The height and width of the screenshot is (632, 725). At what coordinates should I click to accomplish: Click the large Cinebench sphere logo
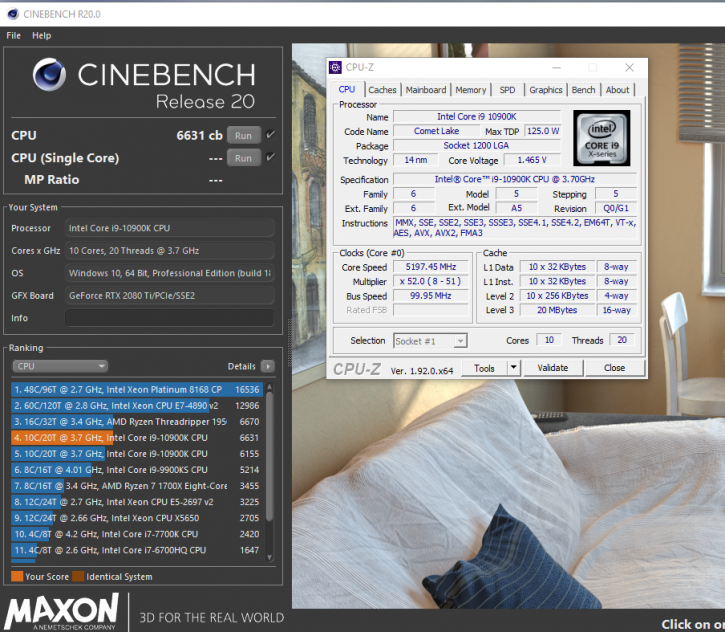pyautogui.click(x=49, y=74)
